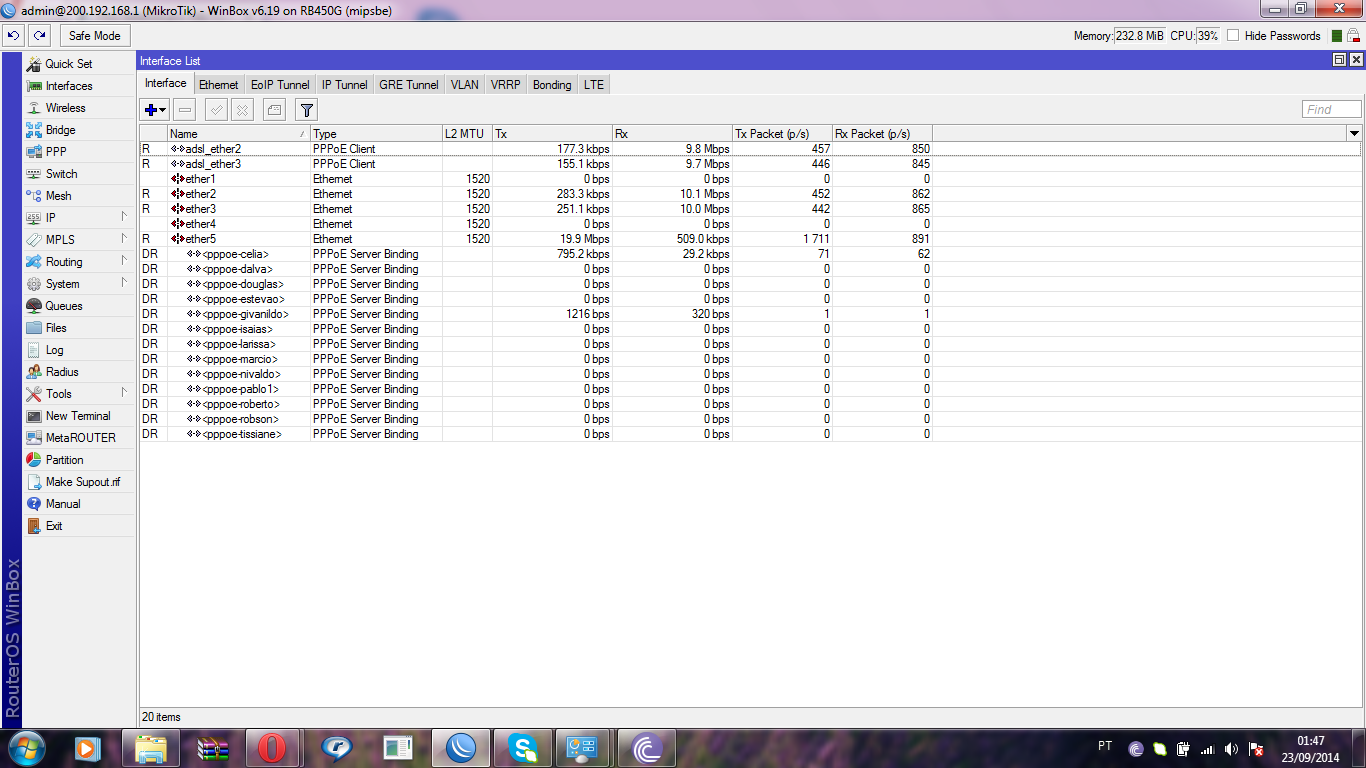
Task: Click the X Disable button
Action: coord(242,110)
